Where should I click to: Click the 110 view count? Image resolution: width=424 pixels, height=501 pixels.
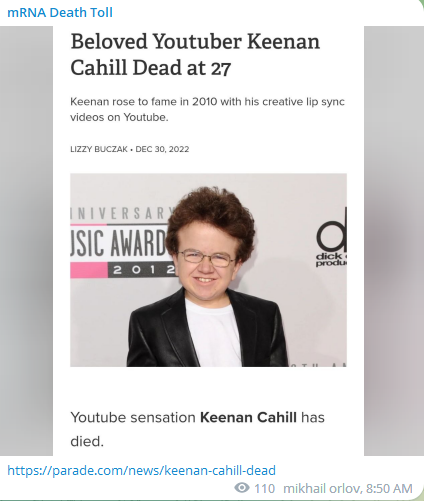(265, 488)
